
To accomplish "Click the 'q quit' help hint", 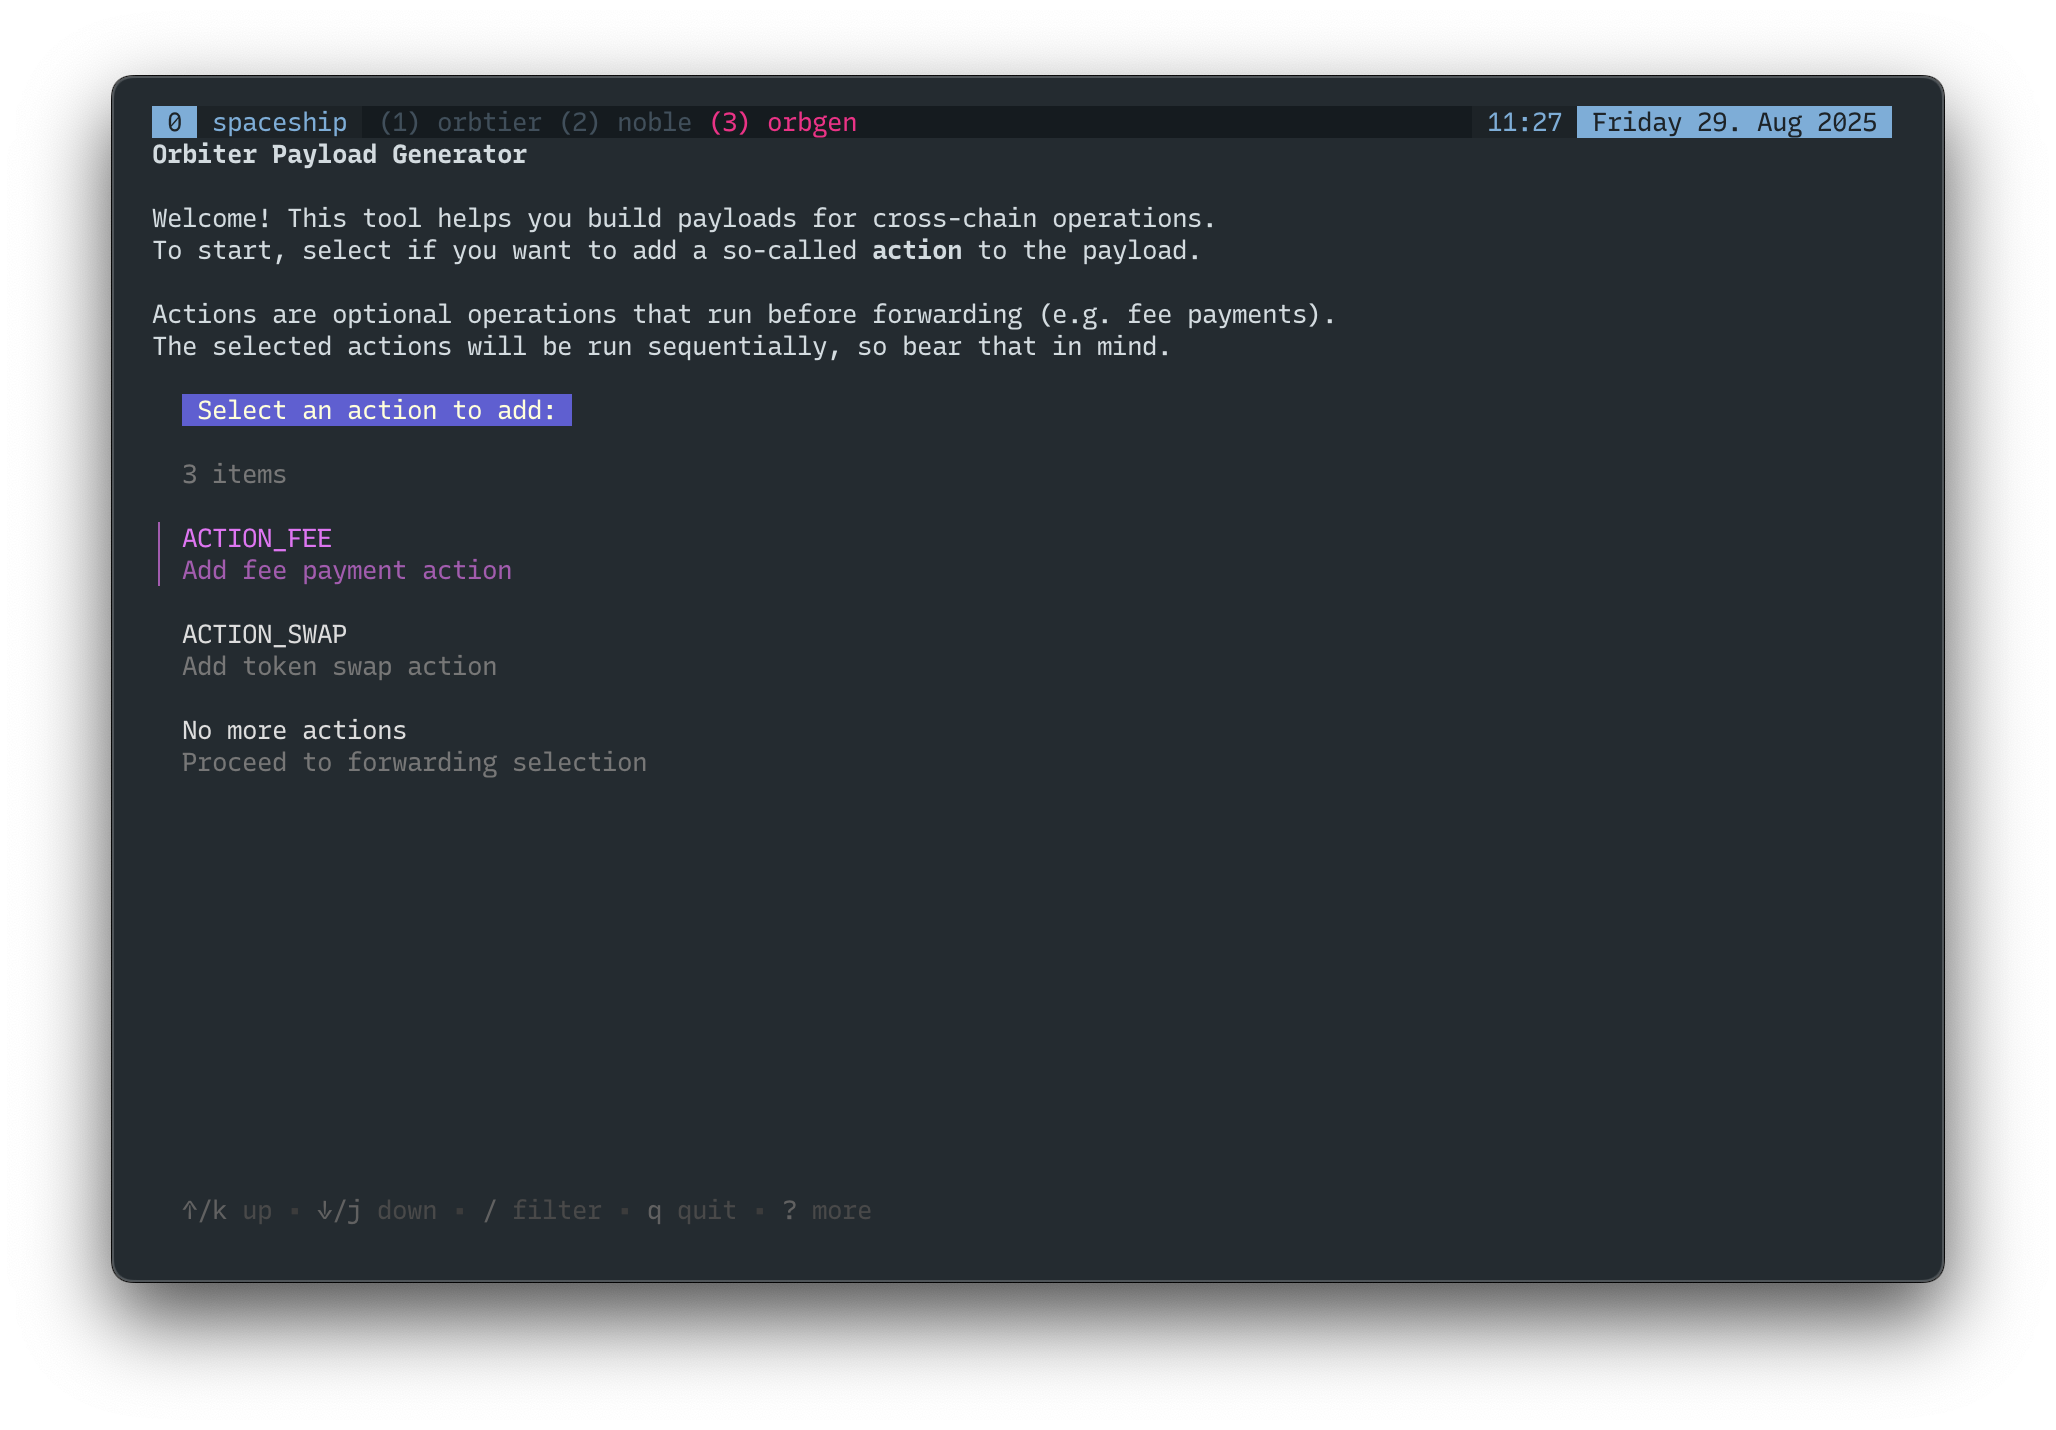I will pos(692,1210).
